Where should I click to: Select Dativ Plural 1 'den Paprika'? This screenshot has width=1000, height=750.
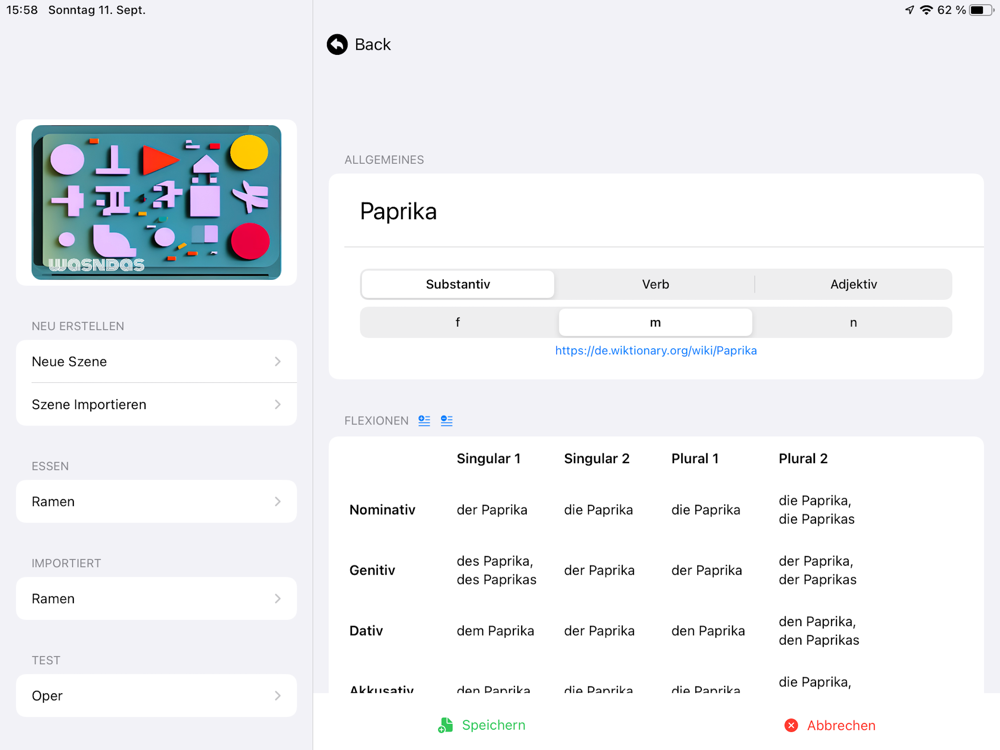coord(708,631)
